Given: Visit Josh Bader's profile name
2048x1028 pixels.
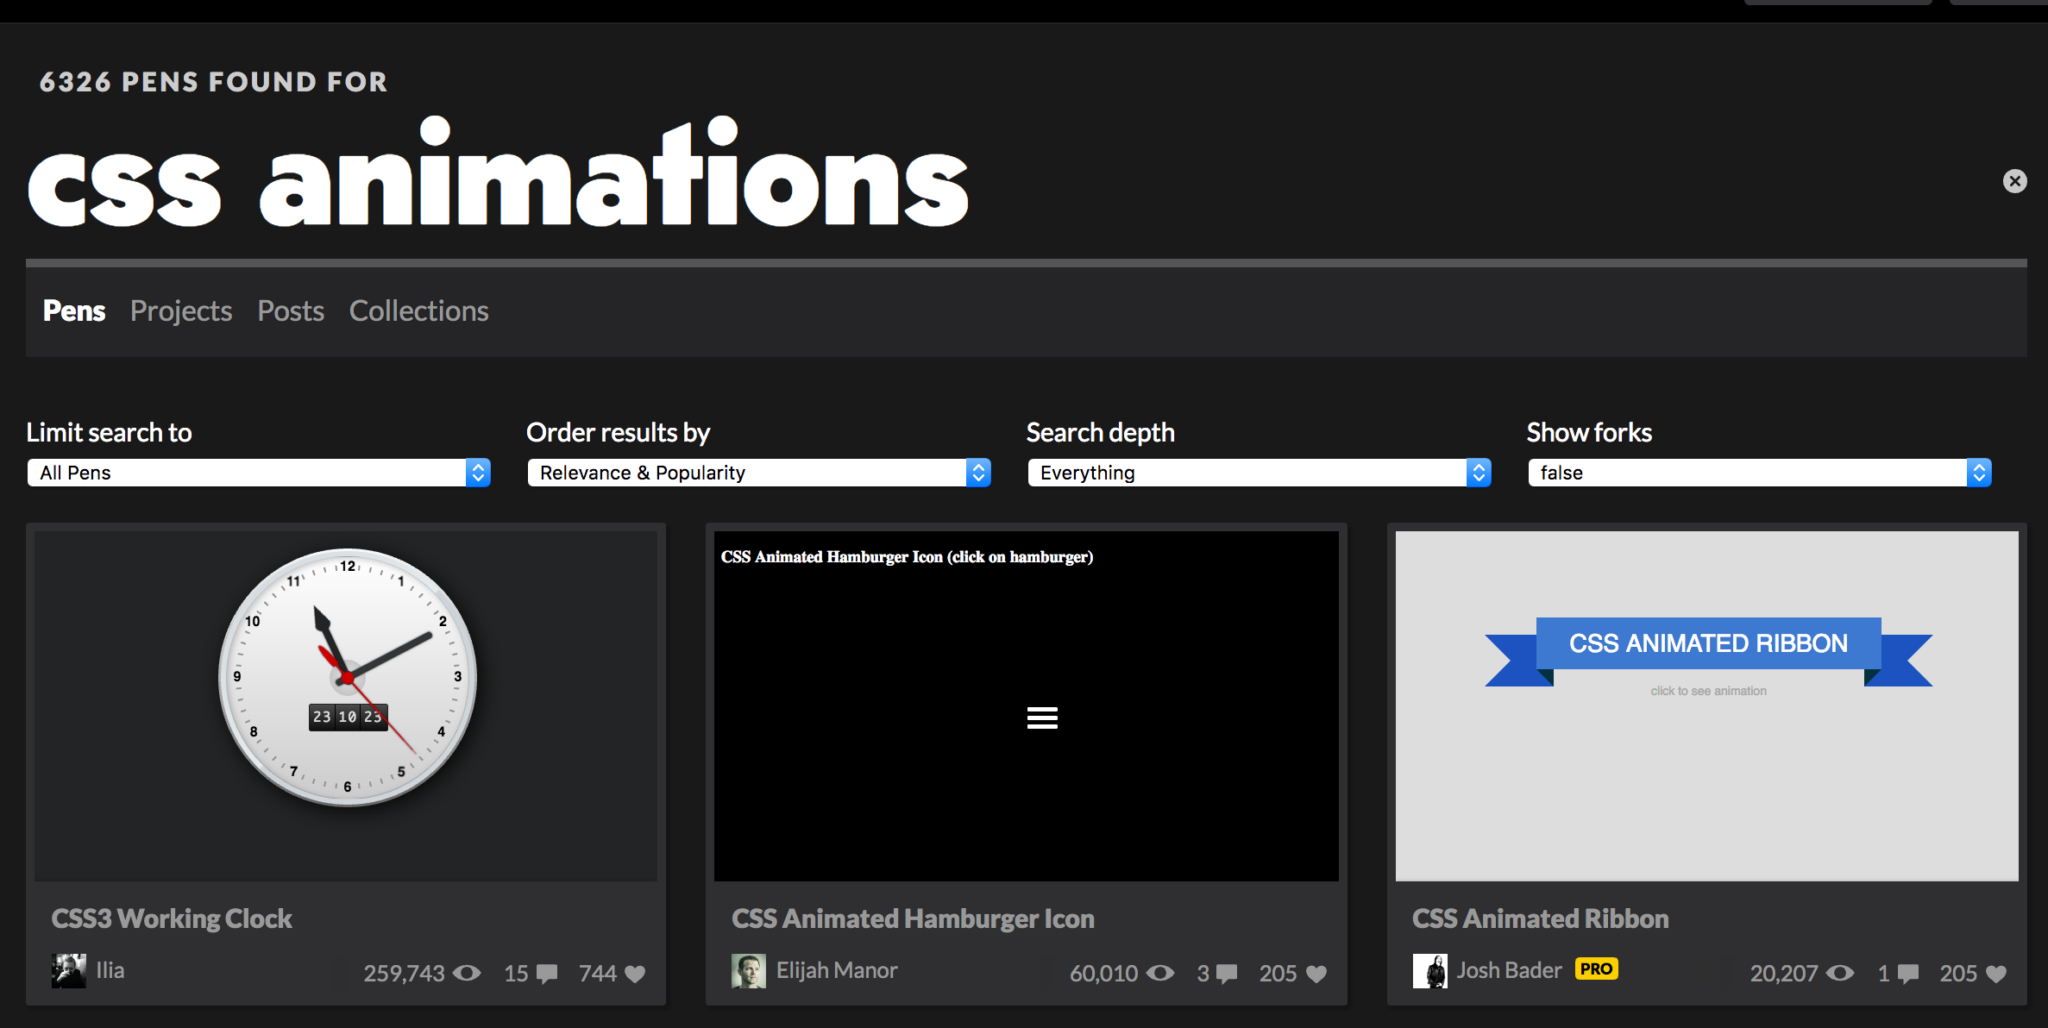Looking at the screenshot, I should [1509, 971].
